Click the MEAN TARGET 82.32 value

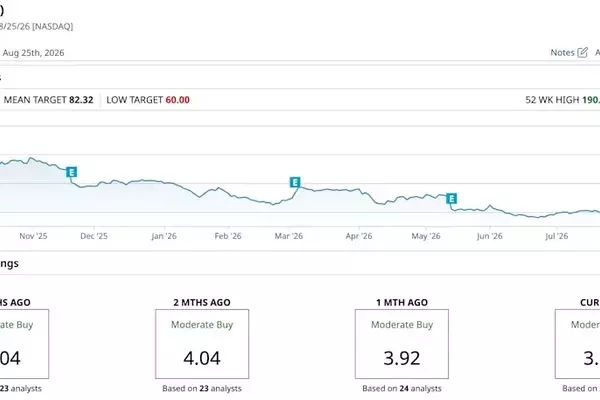81,100
